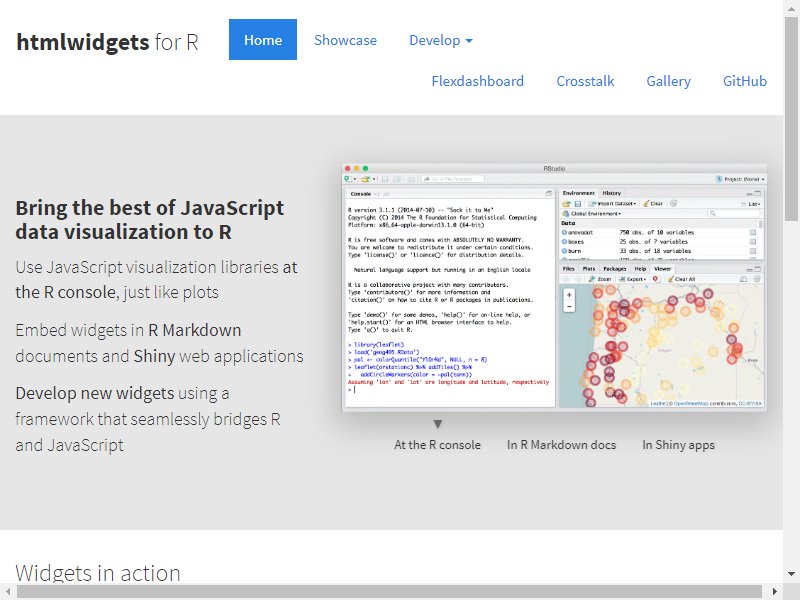Show the "In Shiny apps" slide
The width and height of the screenshot is (800, 600).
click(x=679, y=445)
